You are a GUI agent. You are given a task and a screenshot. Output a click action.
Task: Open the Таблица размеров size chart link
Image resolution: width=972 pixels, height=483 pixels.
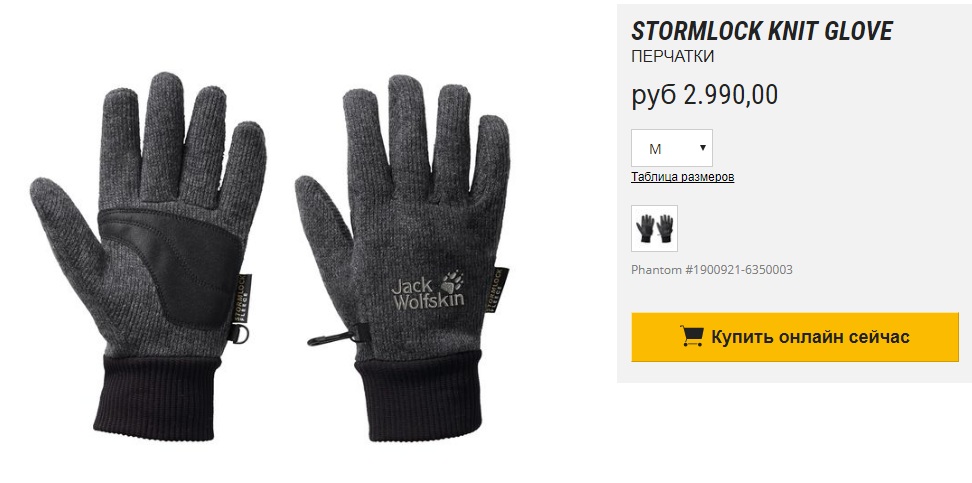pos(683,177)
